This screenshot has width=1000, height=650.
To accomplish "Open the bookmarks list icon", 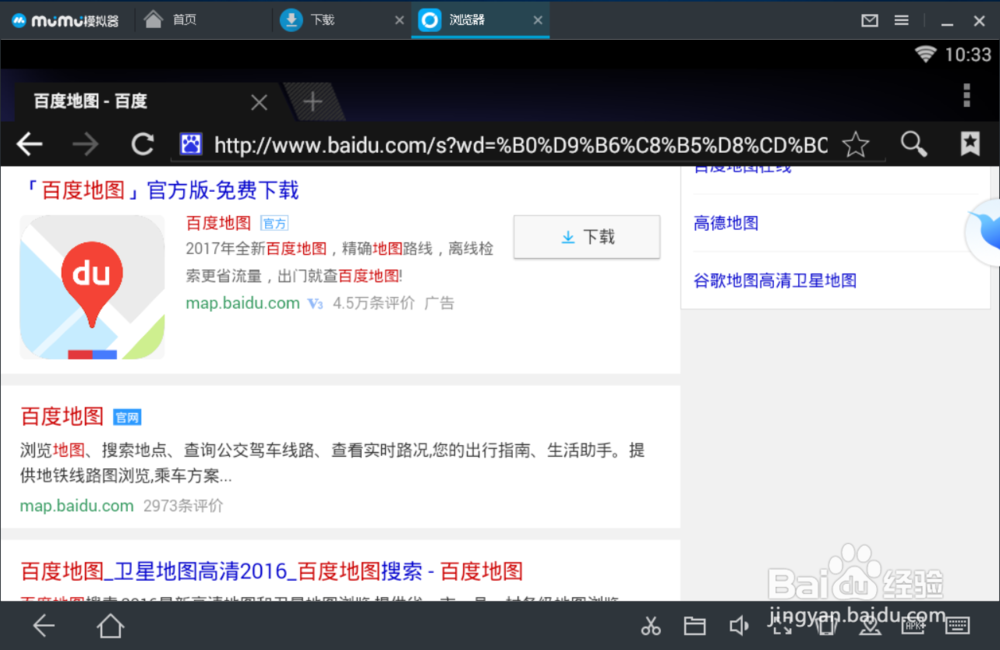I will (x=970, y=144).
